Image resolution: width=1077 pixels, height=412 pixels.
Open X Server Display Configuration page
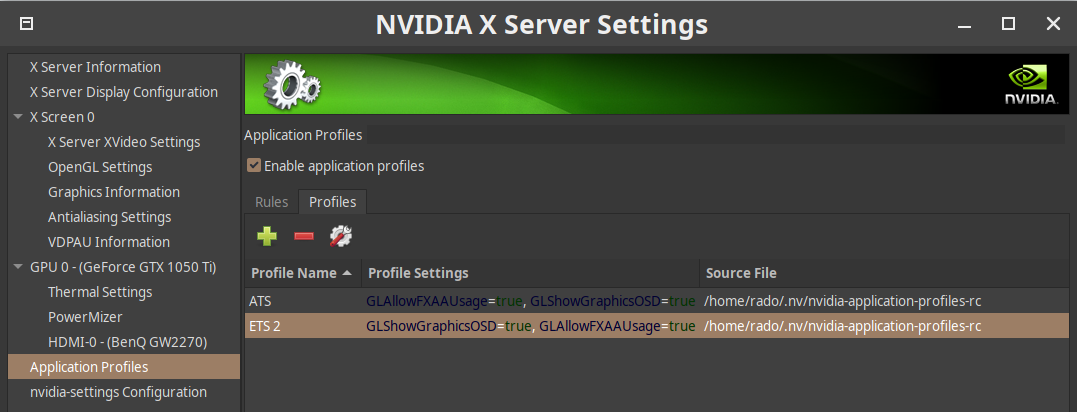click(124, 92)
